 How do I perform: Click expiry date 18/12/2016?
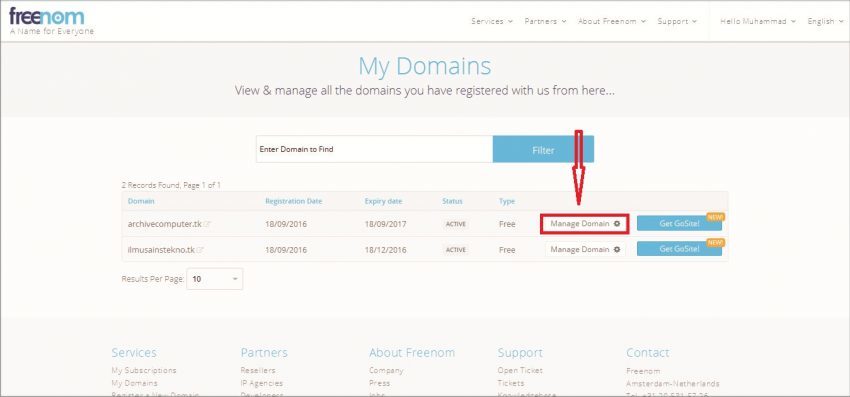[x=385, y=250]
